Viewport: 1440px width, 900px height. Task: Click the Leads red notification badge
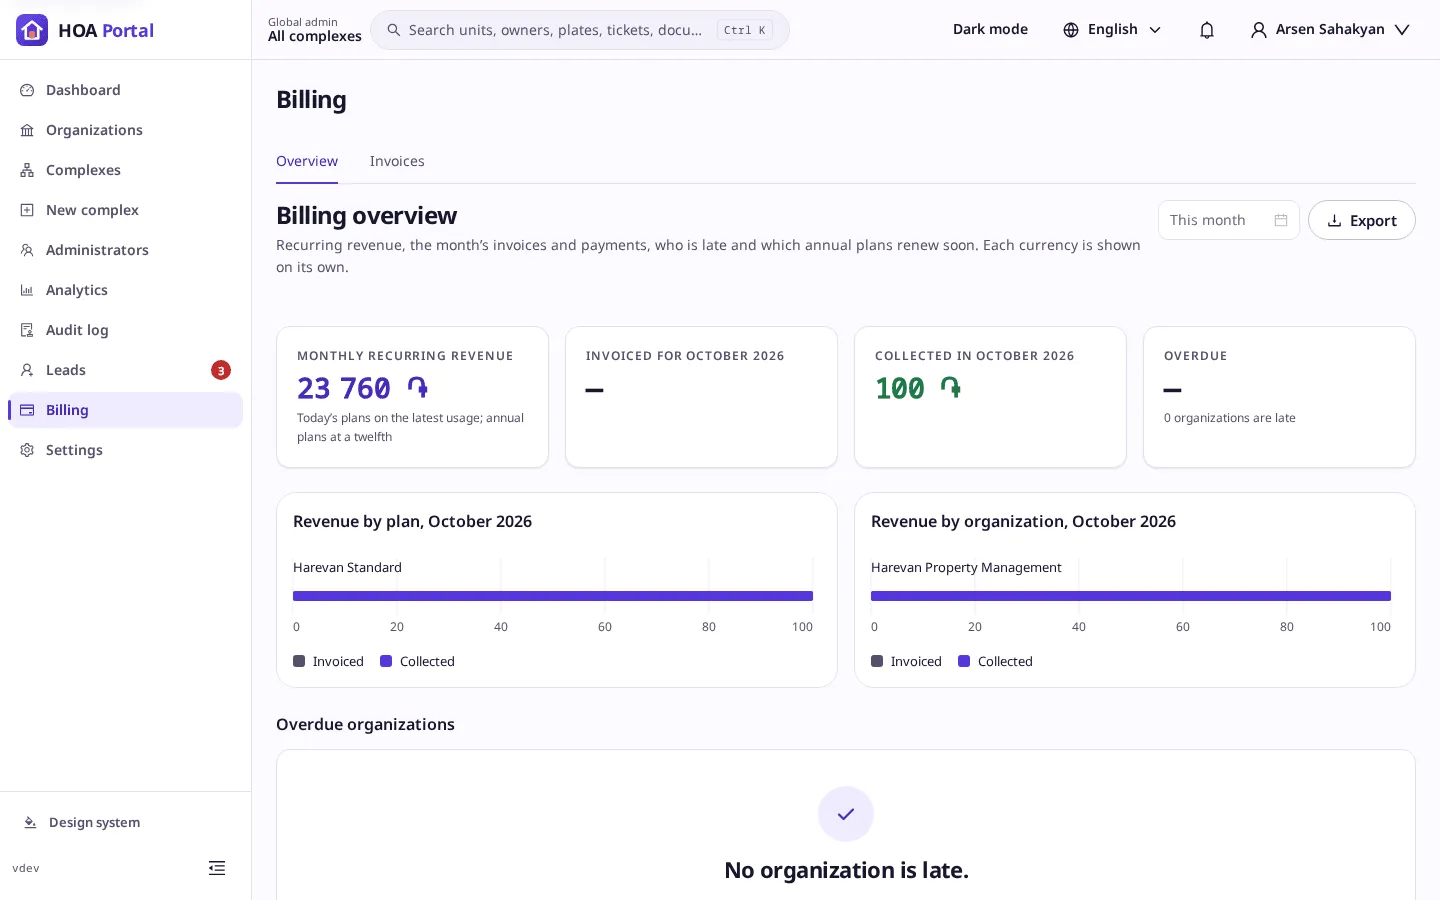coord(221,370)
